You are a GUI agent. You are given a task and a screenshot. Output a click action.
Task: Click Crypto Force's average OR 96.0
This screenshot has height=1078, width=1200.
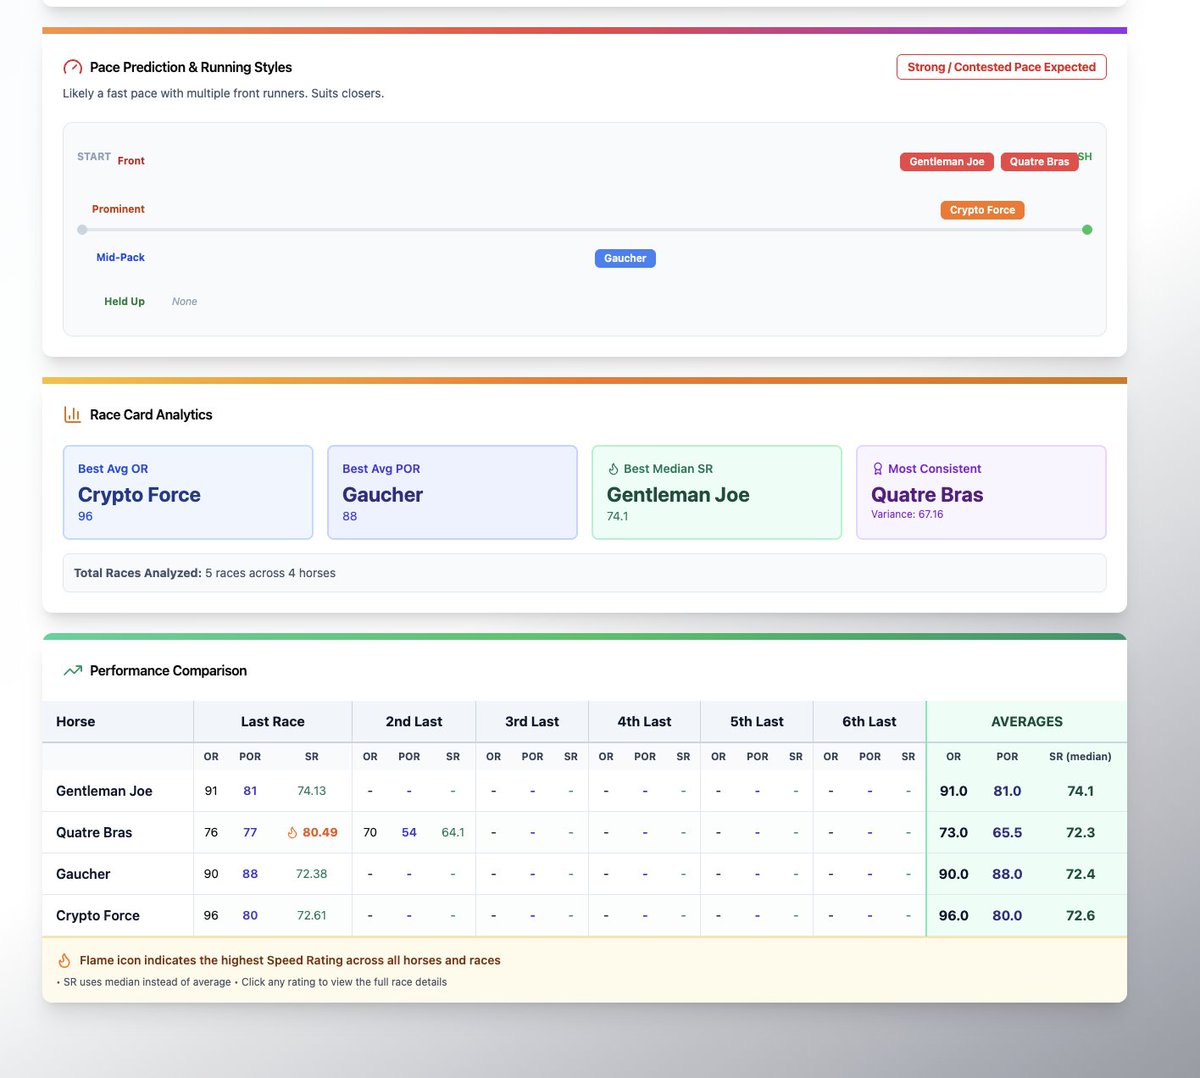click(x=953, y=915)
